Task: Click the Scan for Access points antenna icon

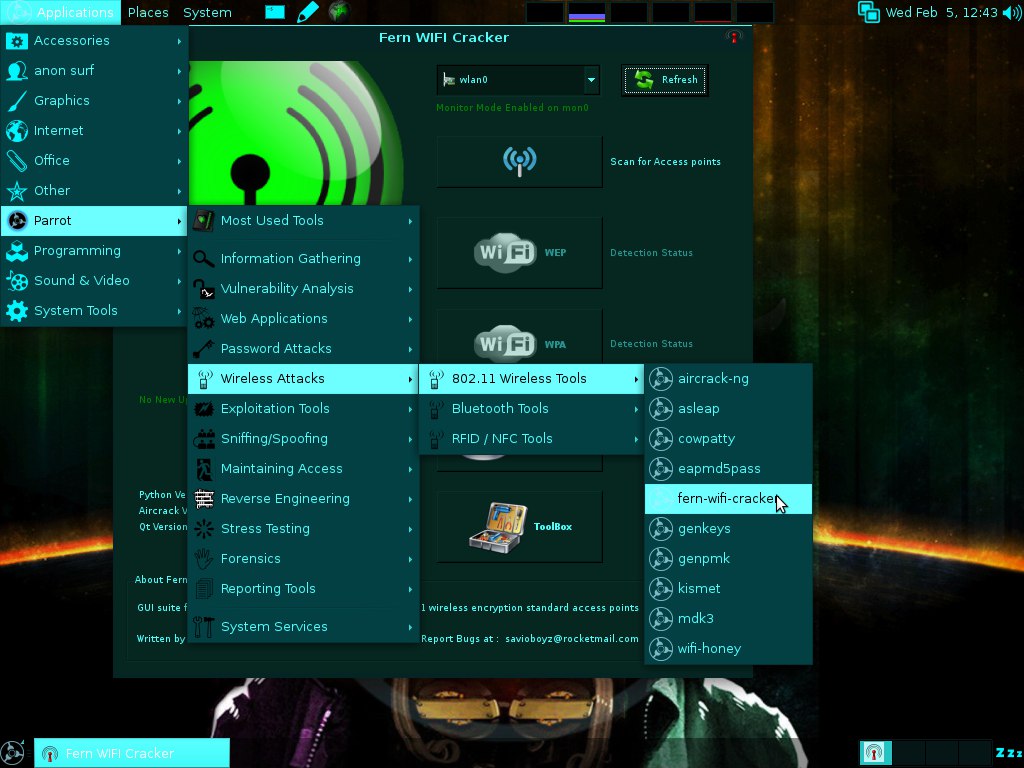Action: point(519,161)
